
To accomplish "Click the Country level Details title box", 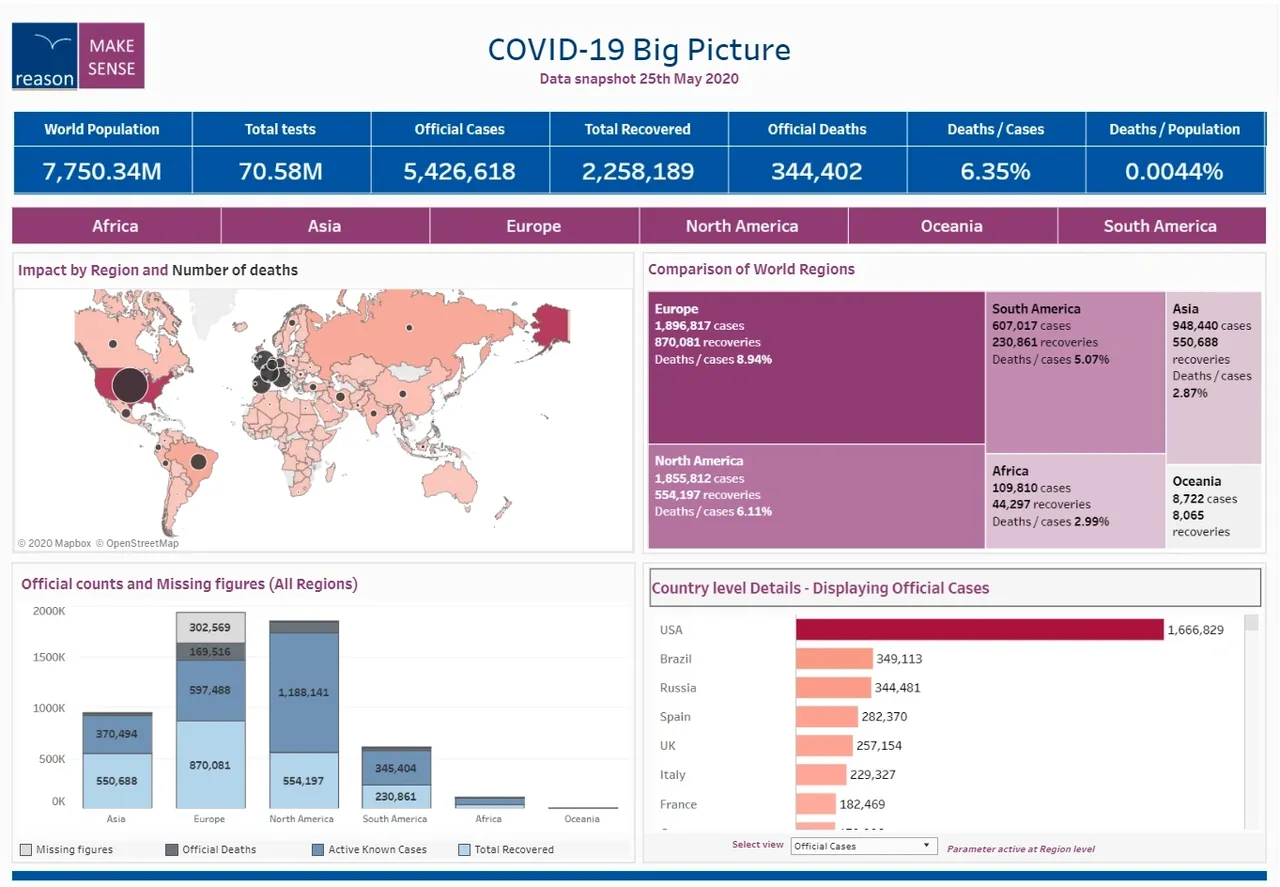I will point(955,588).
